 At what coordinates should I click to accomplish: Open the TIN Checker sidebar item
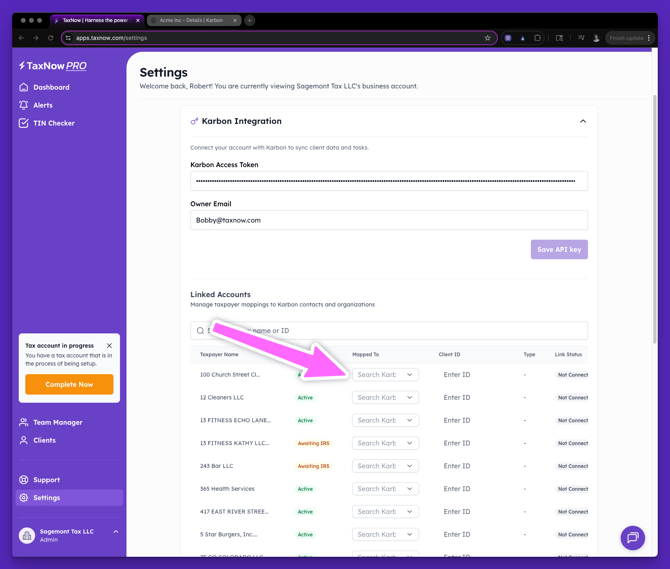(x=47, y=123)
